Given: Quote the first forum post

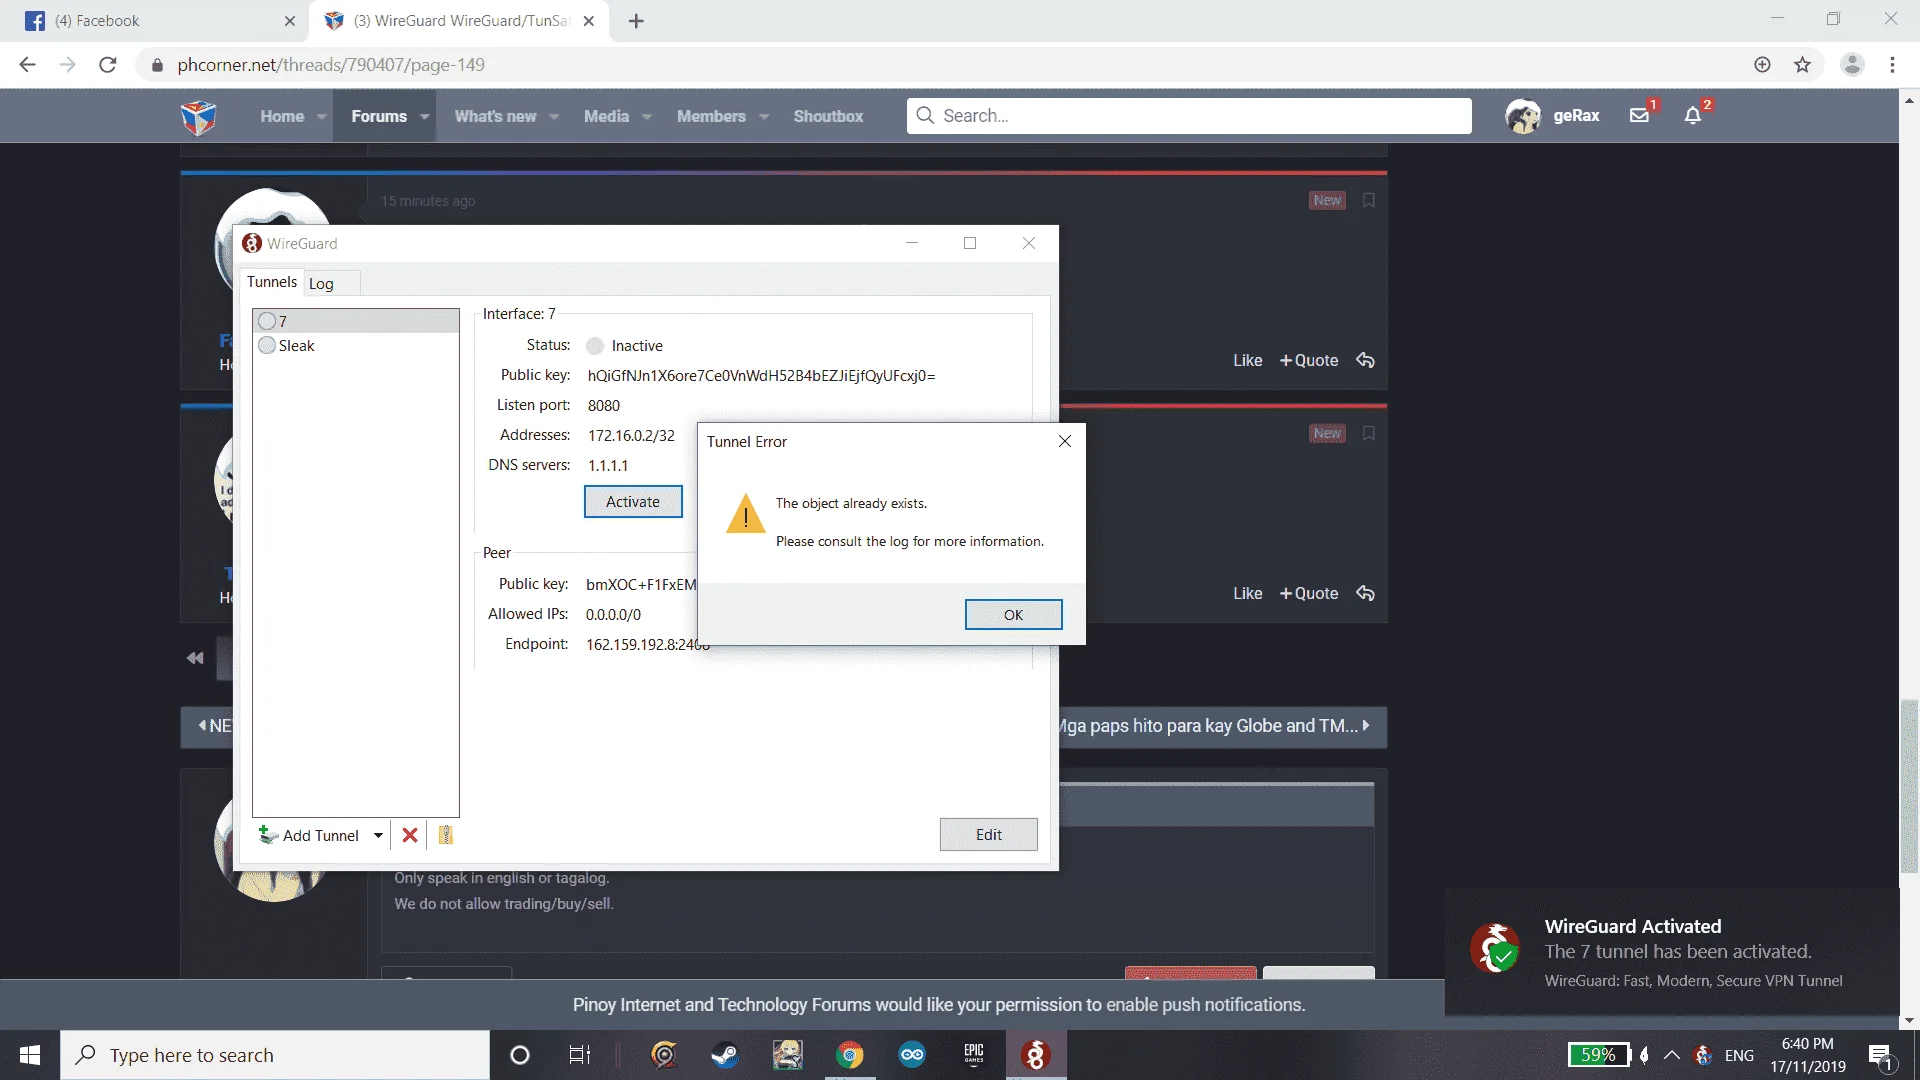Looking at the screenshot, I should tap(1309, 360).
